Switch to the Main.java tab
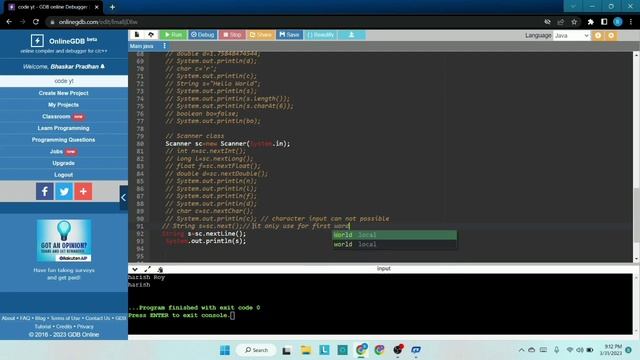Viewport: 640px width, 360px height. 142,46
